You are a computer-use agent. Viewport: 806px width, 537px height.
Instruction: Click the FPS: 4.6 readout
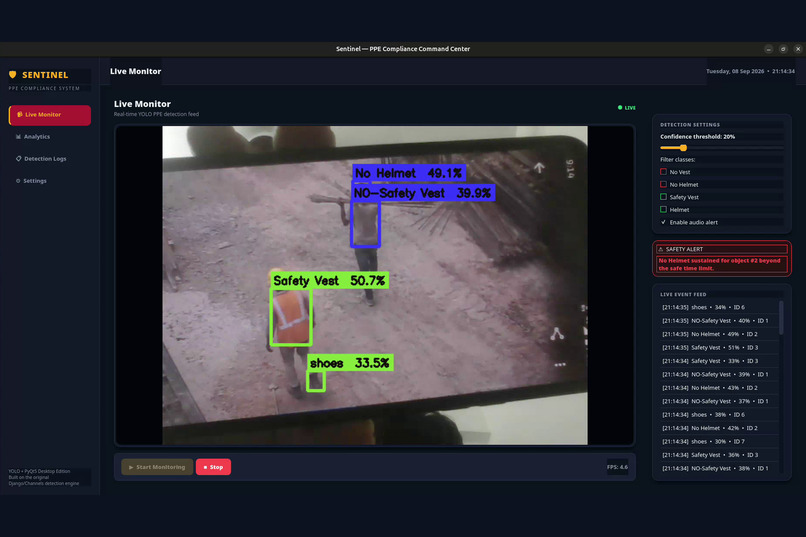pyautogui.click(x=617, y=467)
